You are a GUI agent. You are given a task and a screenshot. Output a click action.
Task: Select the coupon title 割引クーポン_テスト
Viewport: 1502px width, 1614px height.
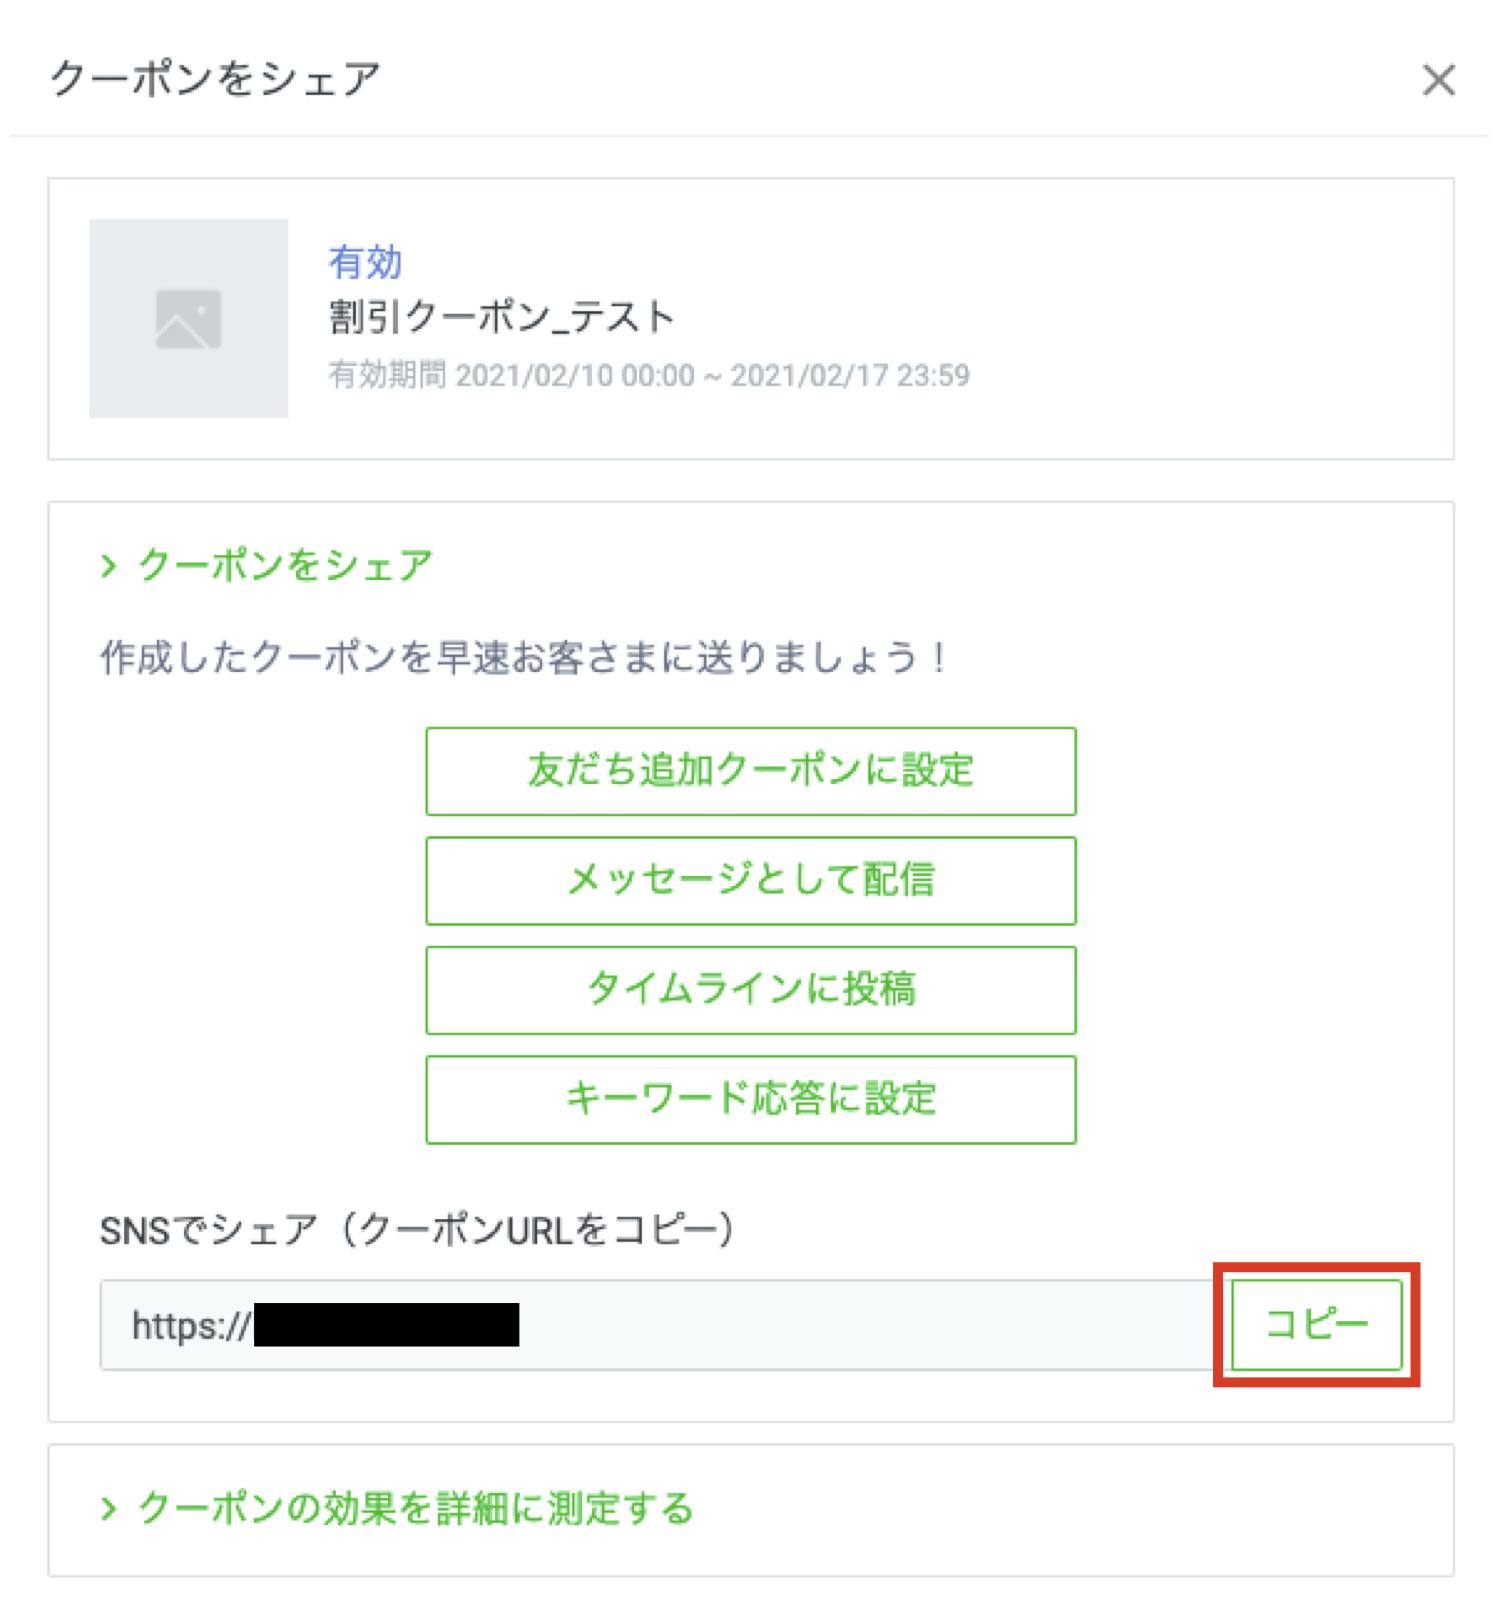pyautogui.click(x=502, y=317)
